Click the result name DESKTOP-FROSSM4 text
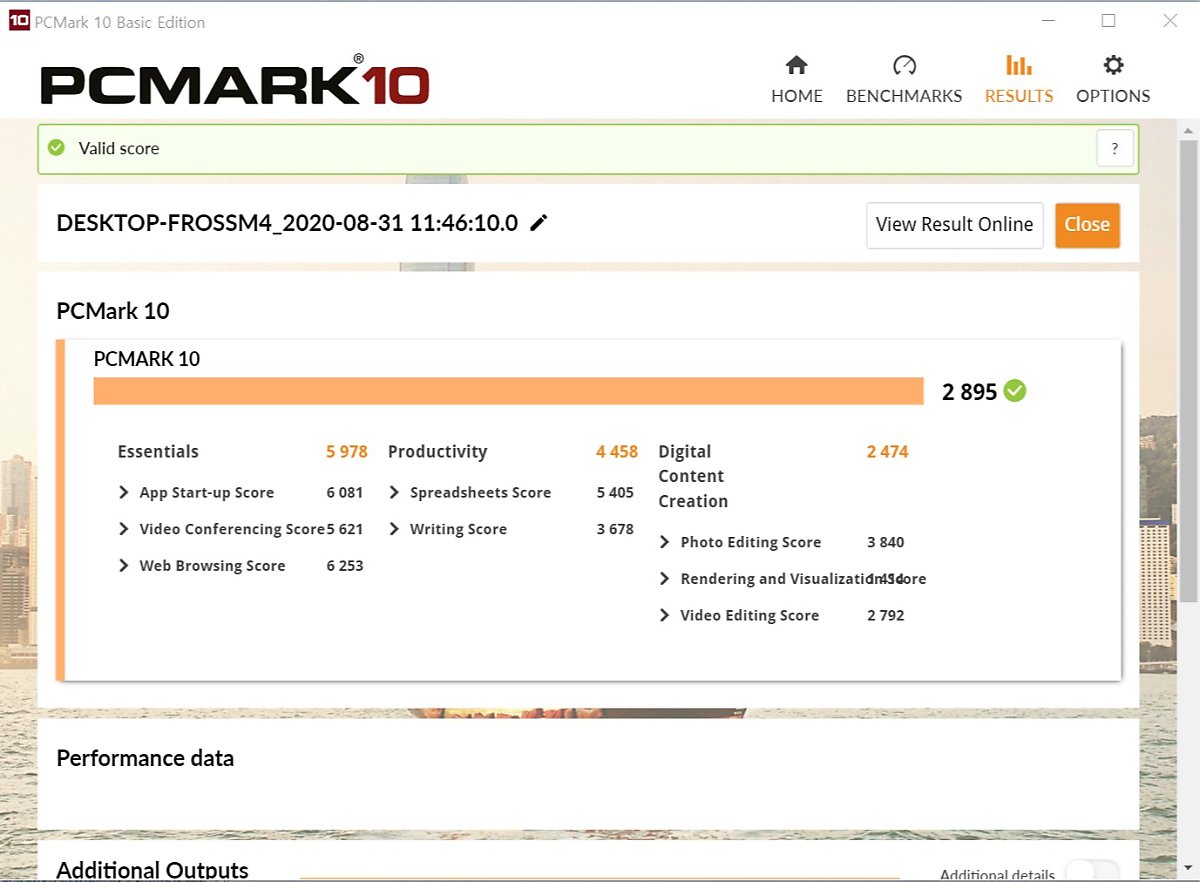Viewport: 1200px width, 882px height. click(287, 223)
